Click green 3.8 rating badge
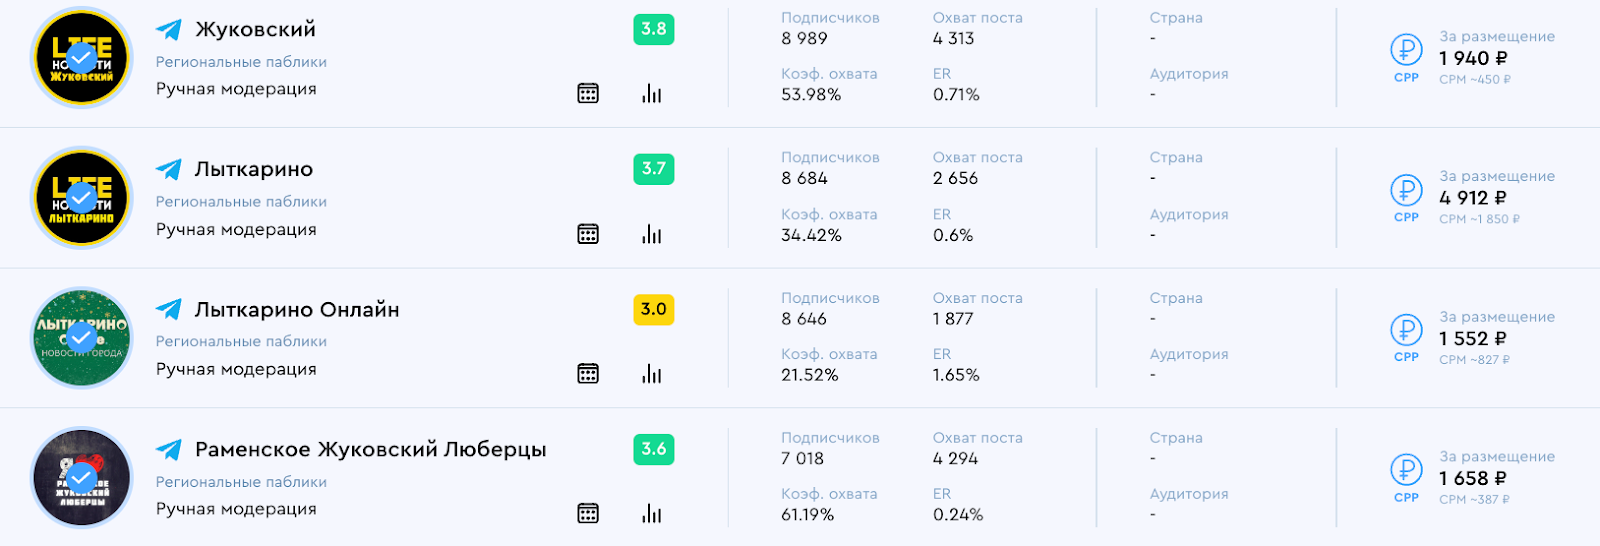 (654, 29)
